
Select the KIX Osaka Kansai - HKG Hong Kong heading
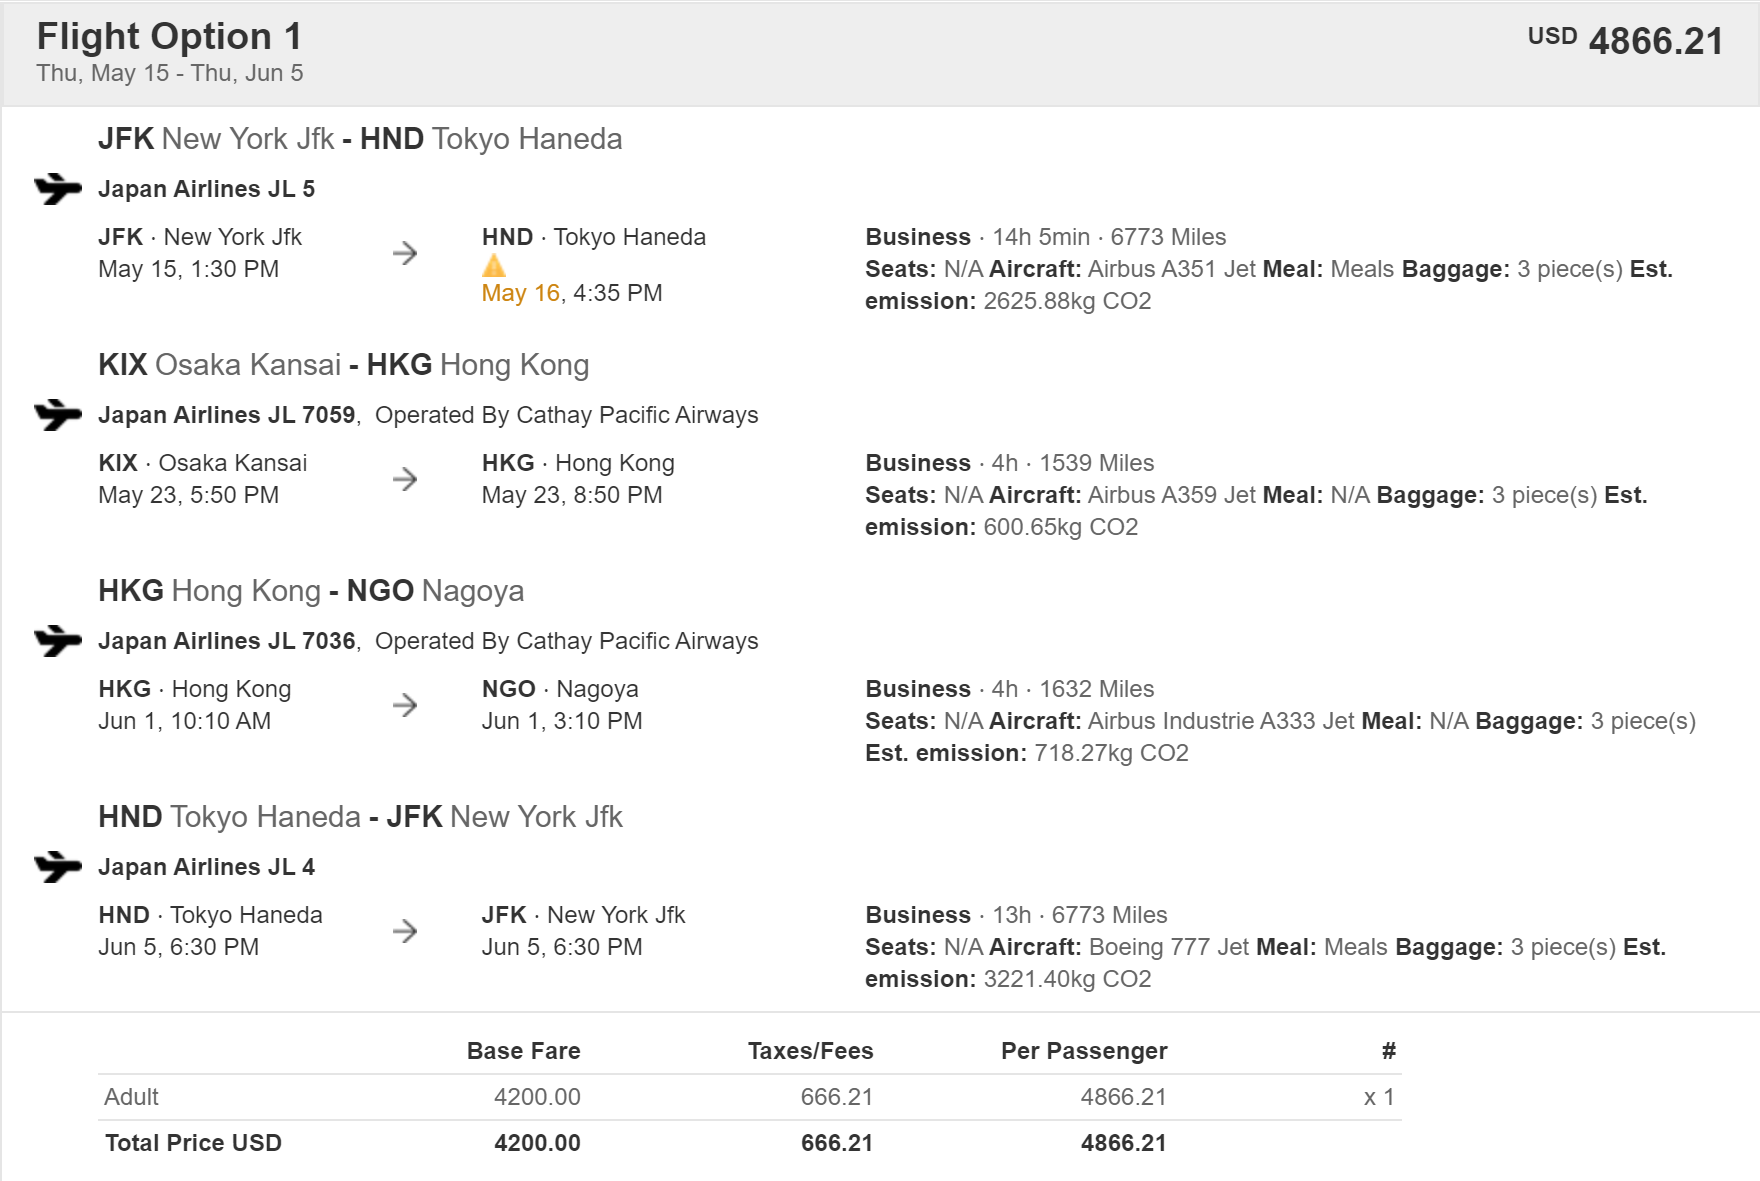point(343,365)
